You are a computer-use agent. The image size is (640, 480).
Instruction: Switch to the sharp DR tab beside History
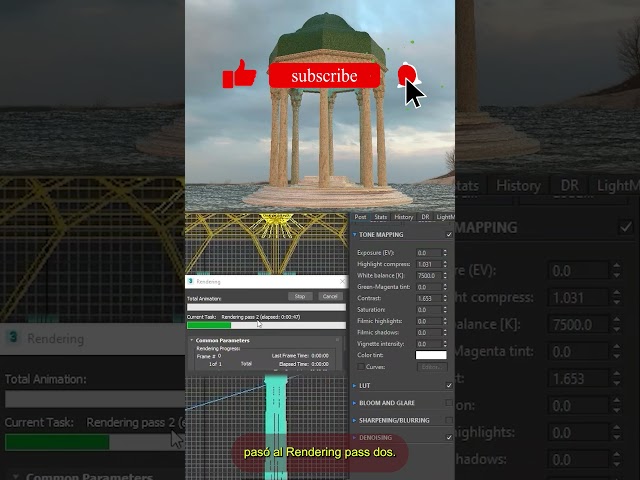coord(425,217)
